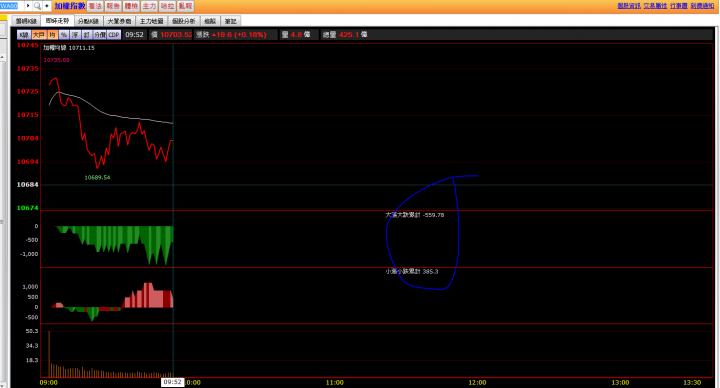Select the 即時走勢 tab
Screen dimensions: 720x388
coord(57,21)
